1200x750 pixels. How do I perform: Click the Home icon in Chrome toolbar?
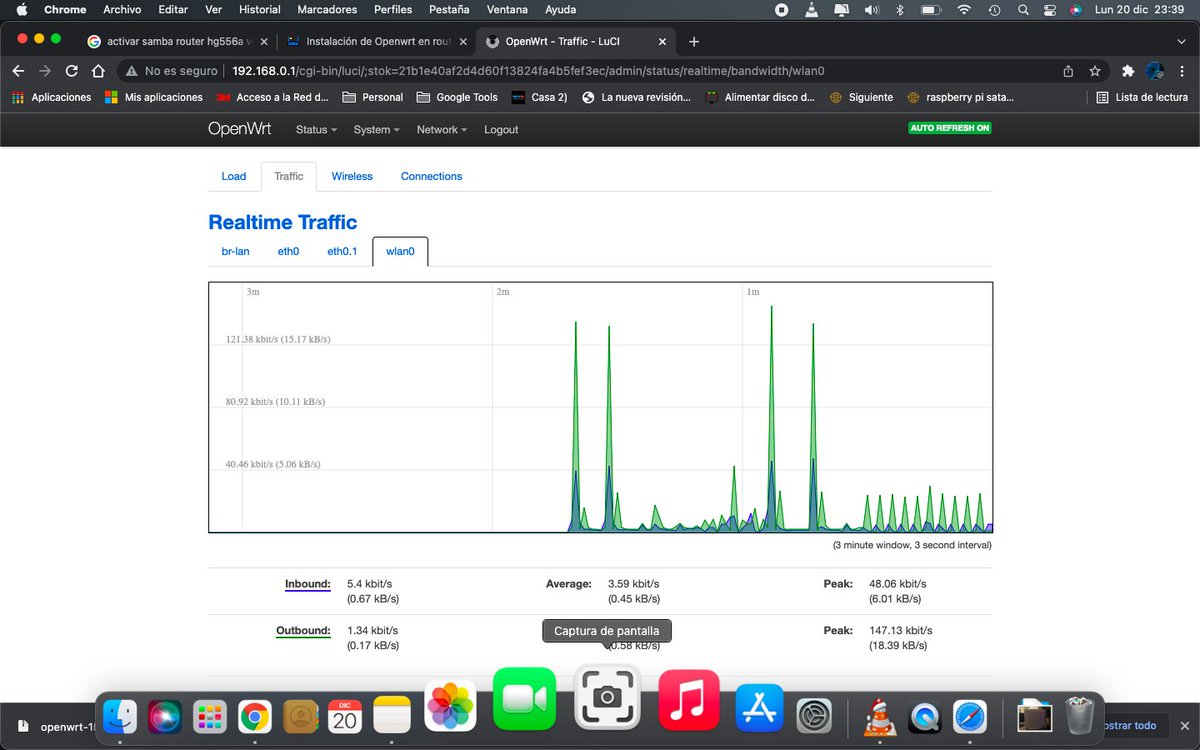click(x=98, y=71)
